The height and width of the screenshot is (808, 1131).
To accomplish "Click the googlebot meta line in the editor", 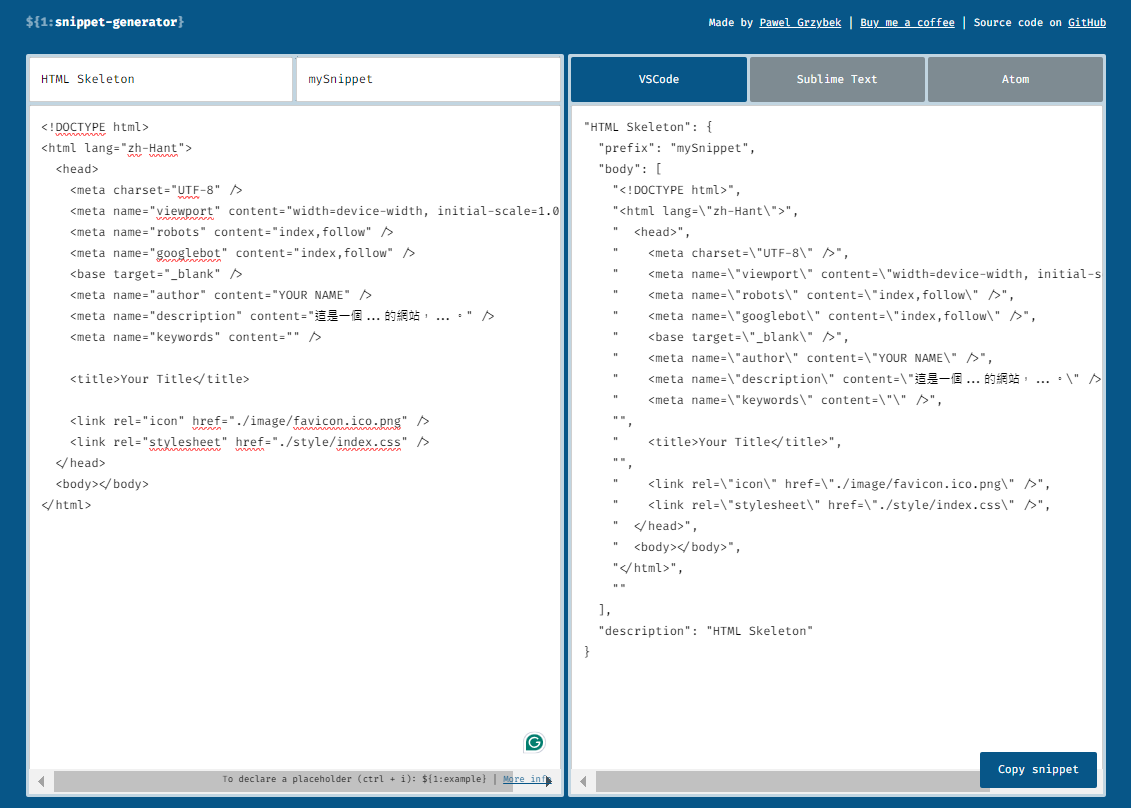I will (x=242, y=252).
